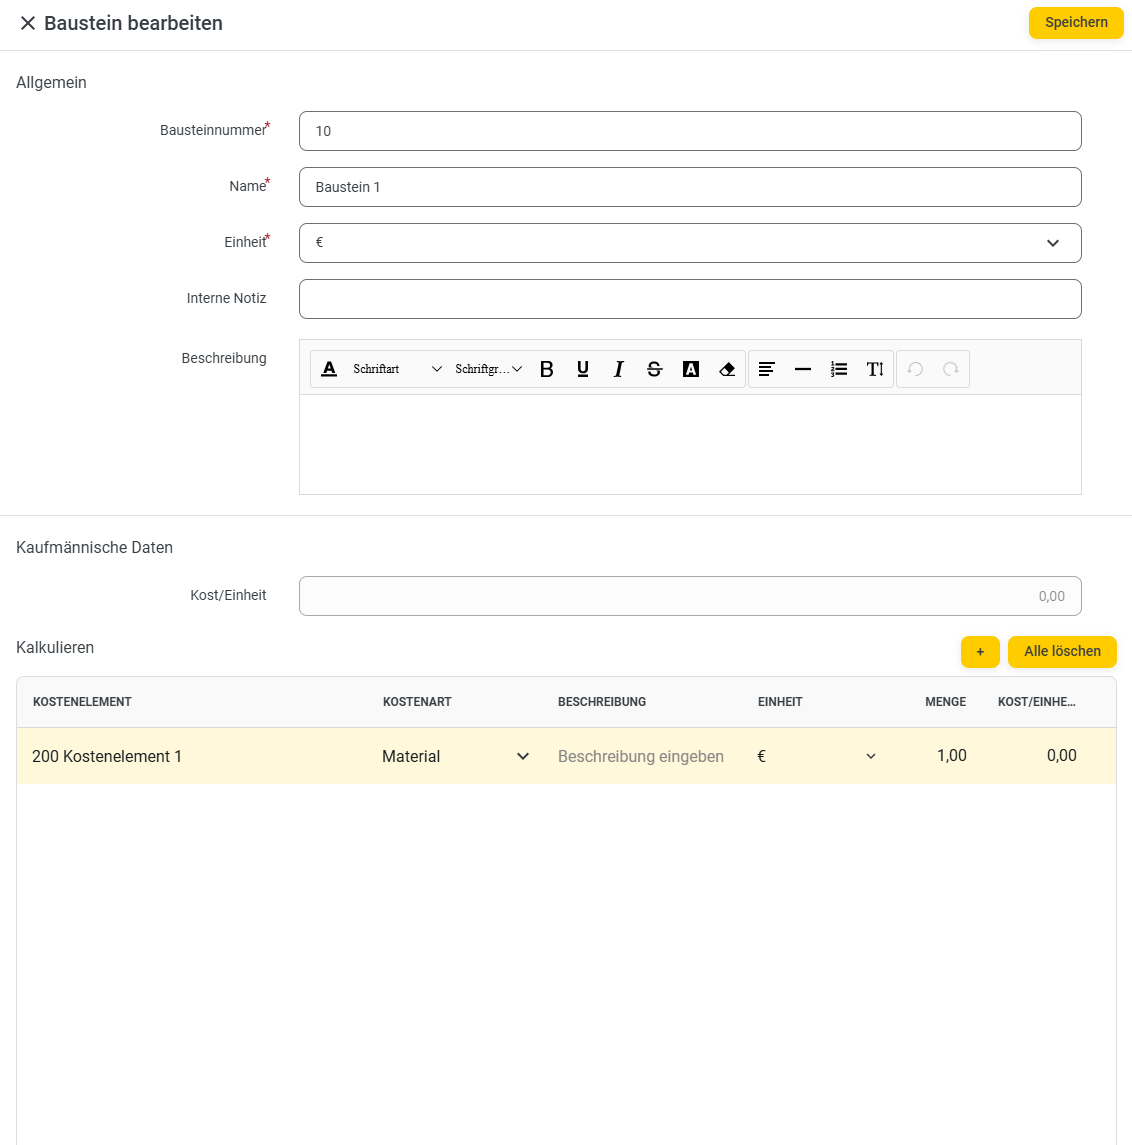
Task: Change Kostenart from Material
Action: [x=456, y=756]
